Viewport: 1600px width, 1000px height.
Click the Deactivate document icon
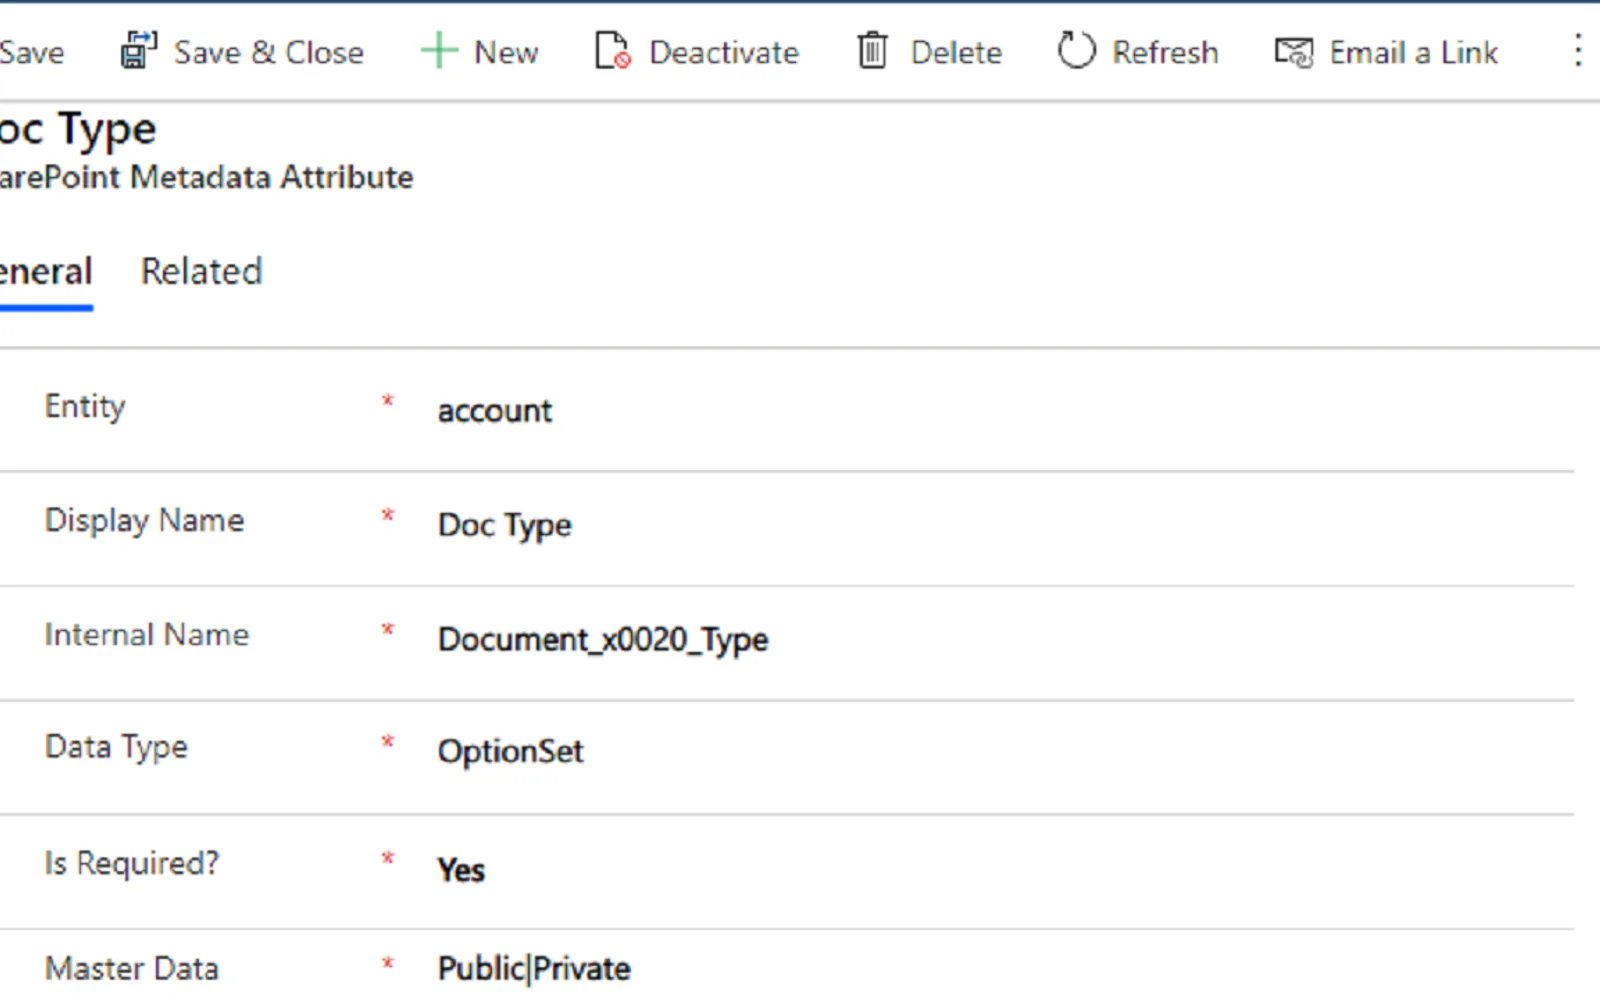click(x=612, y=50)
